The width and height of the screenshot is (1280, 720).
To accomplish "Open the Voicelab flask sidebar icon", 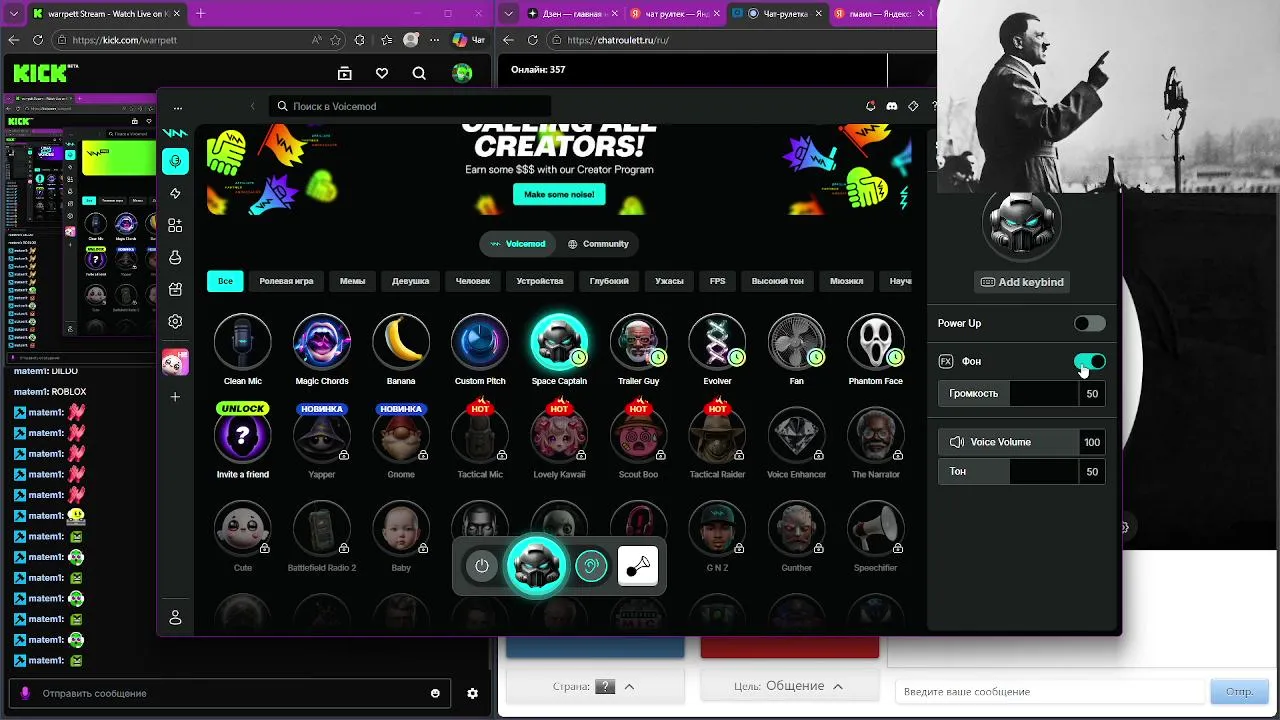I will [x=175, y=258].
